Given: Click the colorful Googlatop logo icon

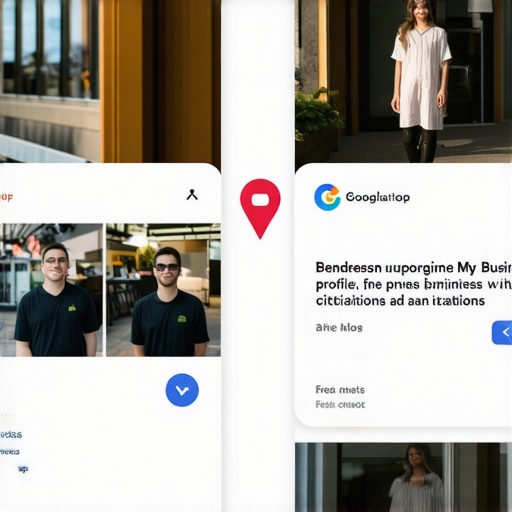Looking at the screenshot, I should 327,197.
